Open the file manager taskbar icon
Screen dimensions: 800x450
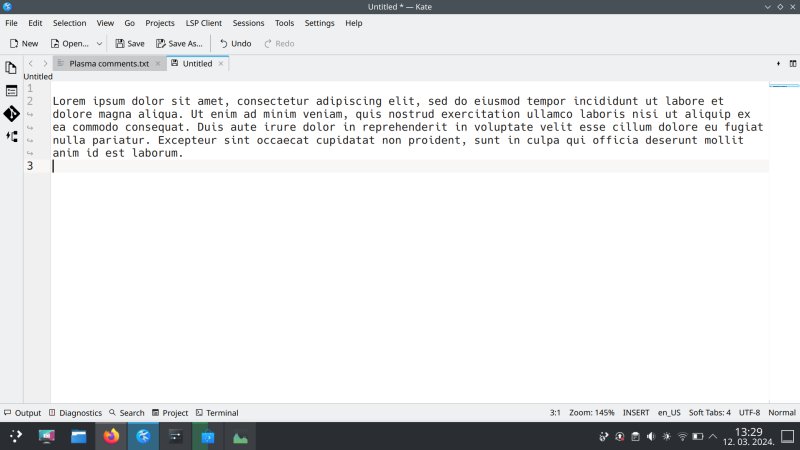(79, 436)
